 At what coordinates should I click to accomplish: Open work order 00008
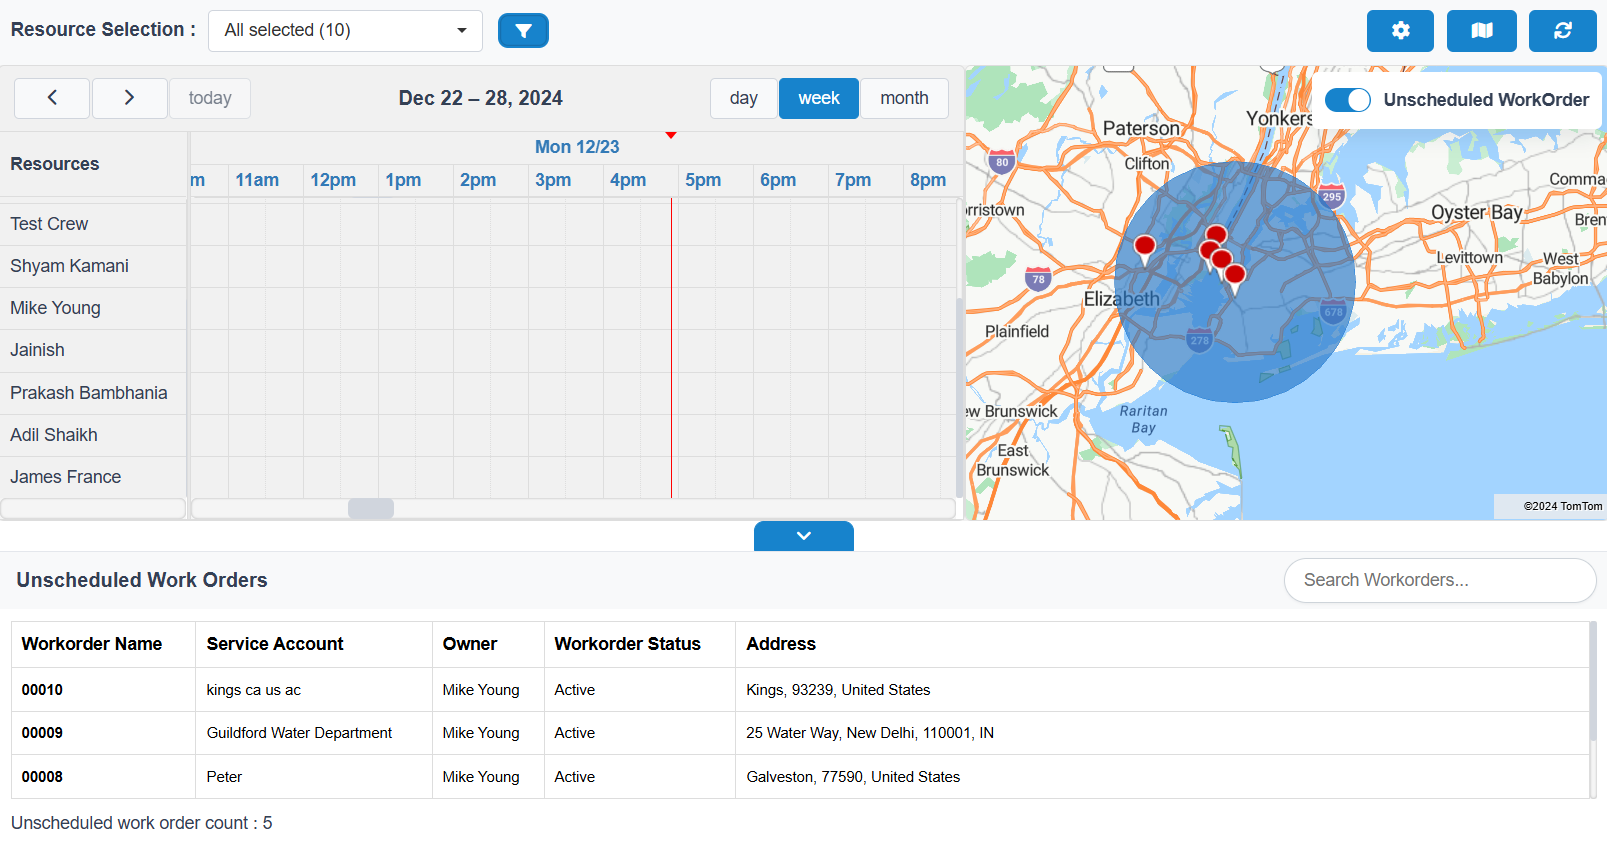(x=42, y=777)
